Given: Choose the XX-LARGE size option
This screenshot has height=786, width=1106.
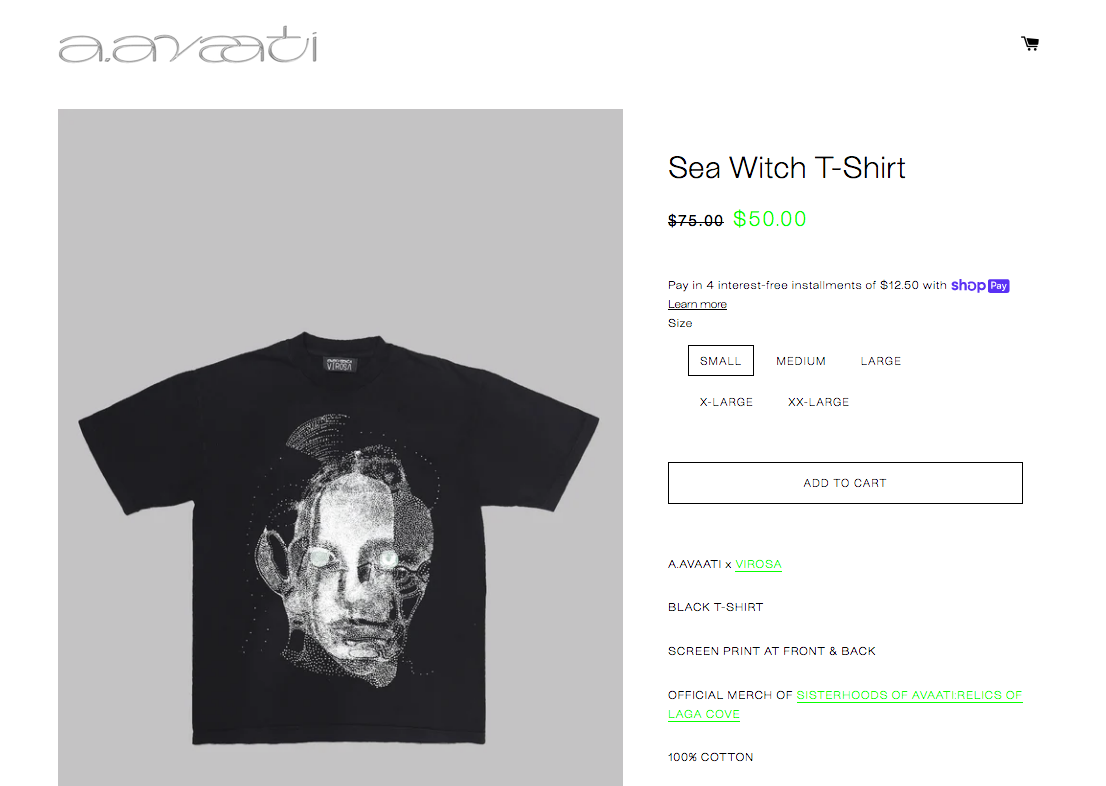Looking at the screenshot, I should point(818,401).
